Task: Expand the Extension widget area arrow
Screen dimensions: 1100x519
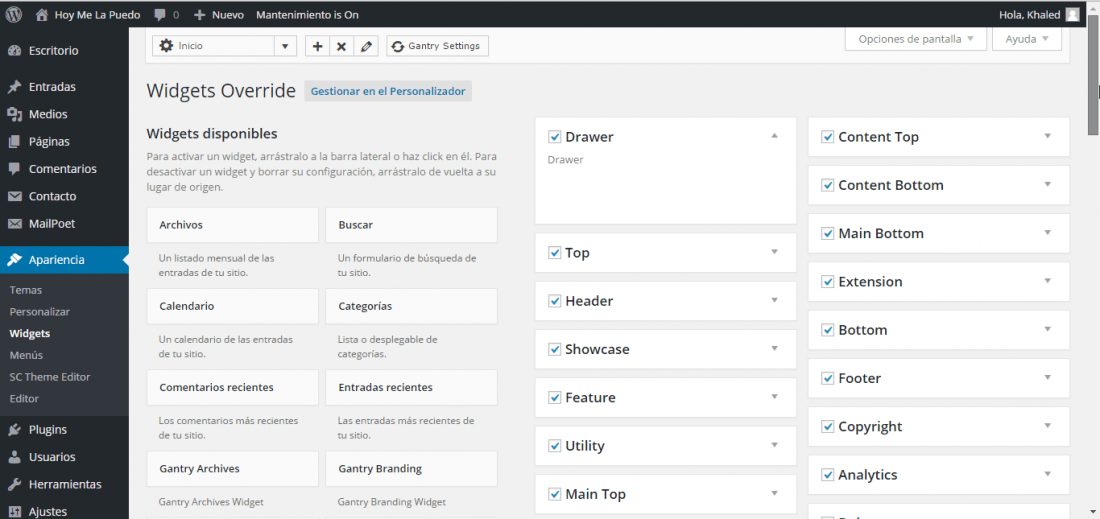Action: pos(1047,281)
